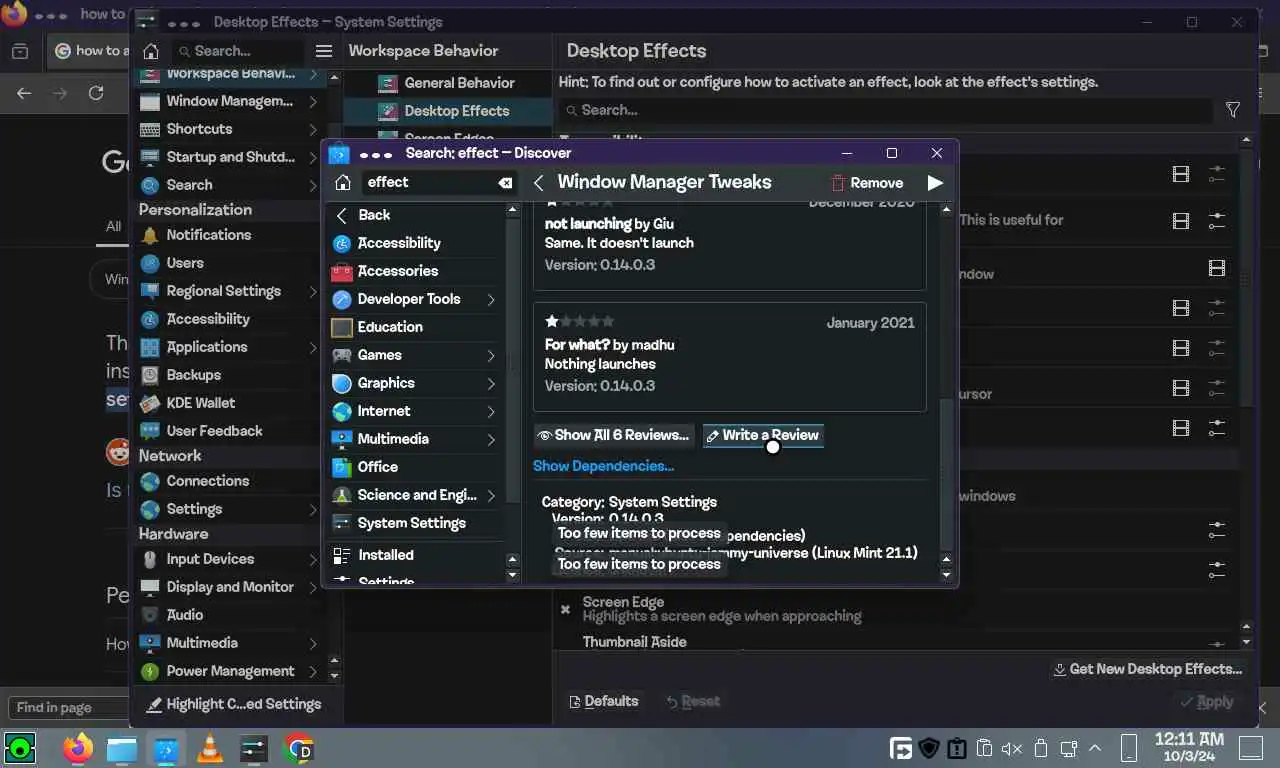
Task: Open Notifications settings
Action: pos(209,235)
